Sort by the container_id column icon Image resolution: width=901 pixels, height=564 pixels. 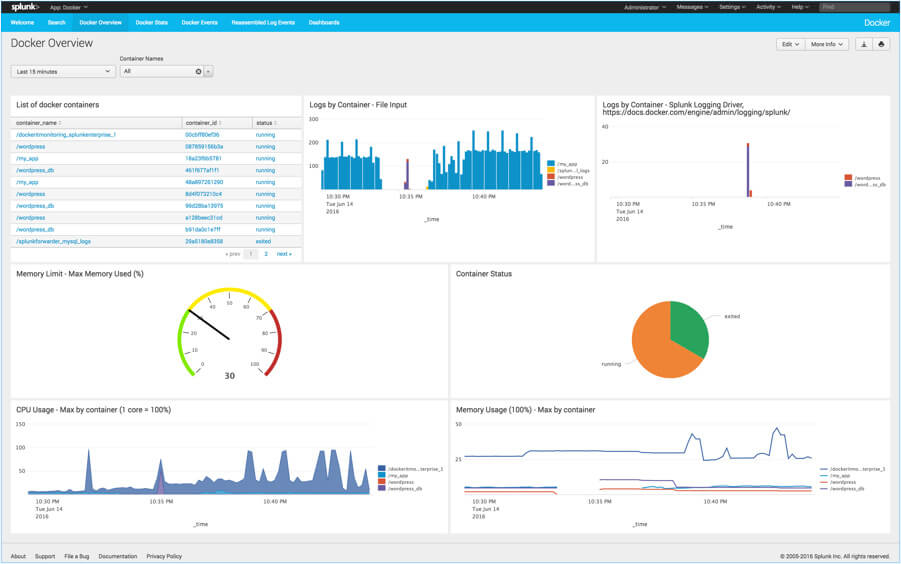(x=220, y=123)
